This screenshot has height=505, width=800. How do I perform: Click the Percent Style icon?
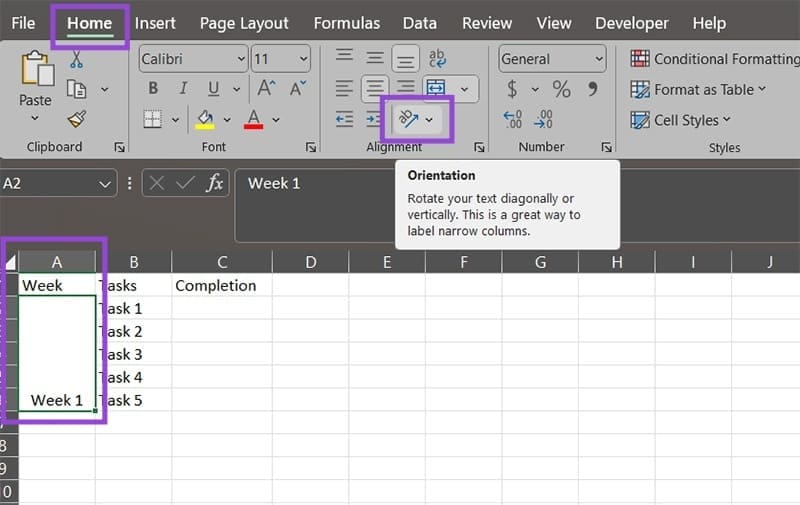point(561,90)
